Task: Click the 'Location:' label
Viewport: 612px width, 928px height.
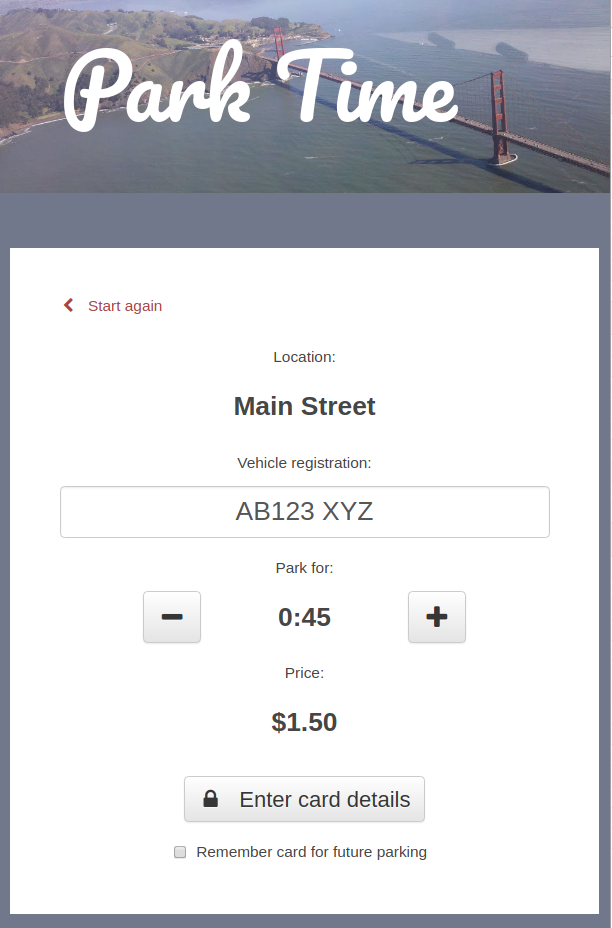Action: [x=305, y=357]
